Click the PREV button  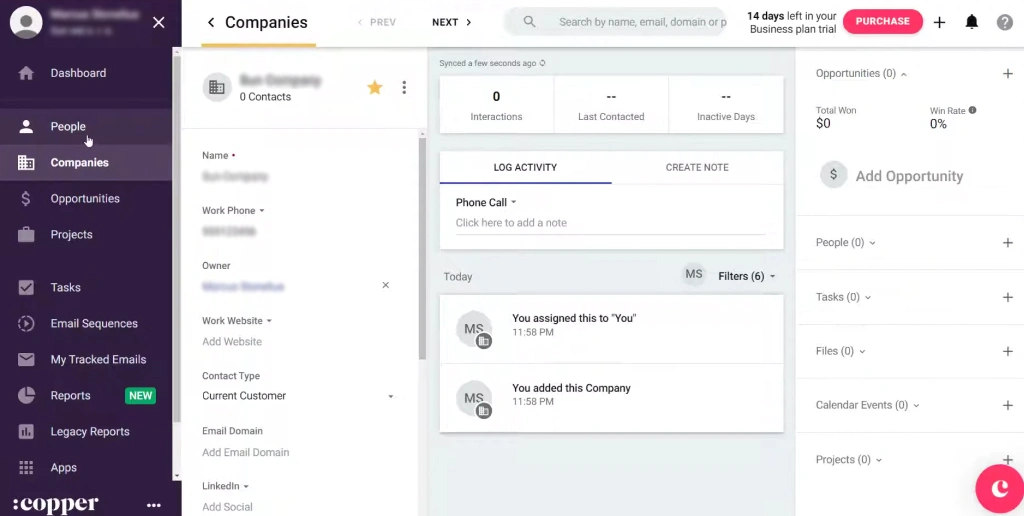tap(377, 22)
